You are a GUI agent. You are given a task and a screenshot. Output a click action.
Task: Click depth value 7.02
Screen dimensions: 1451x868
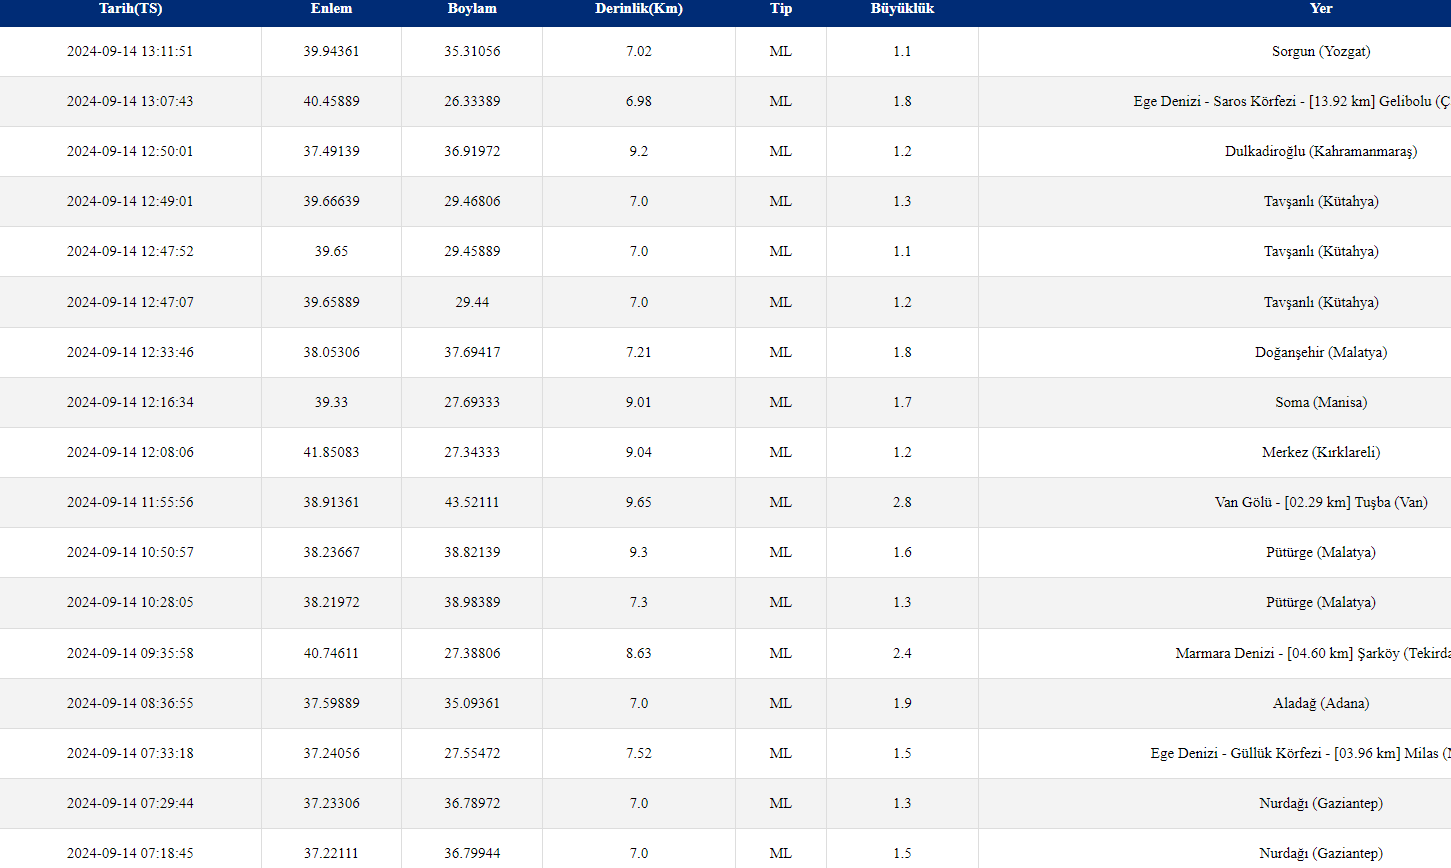tap(639, 51)
